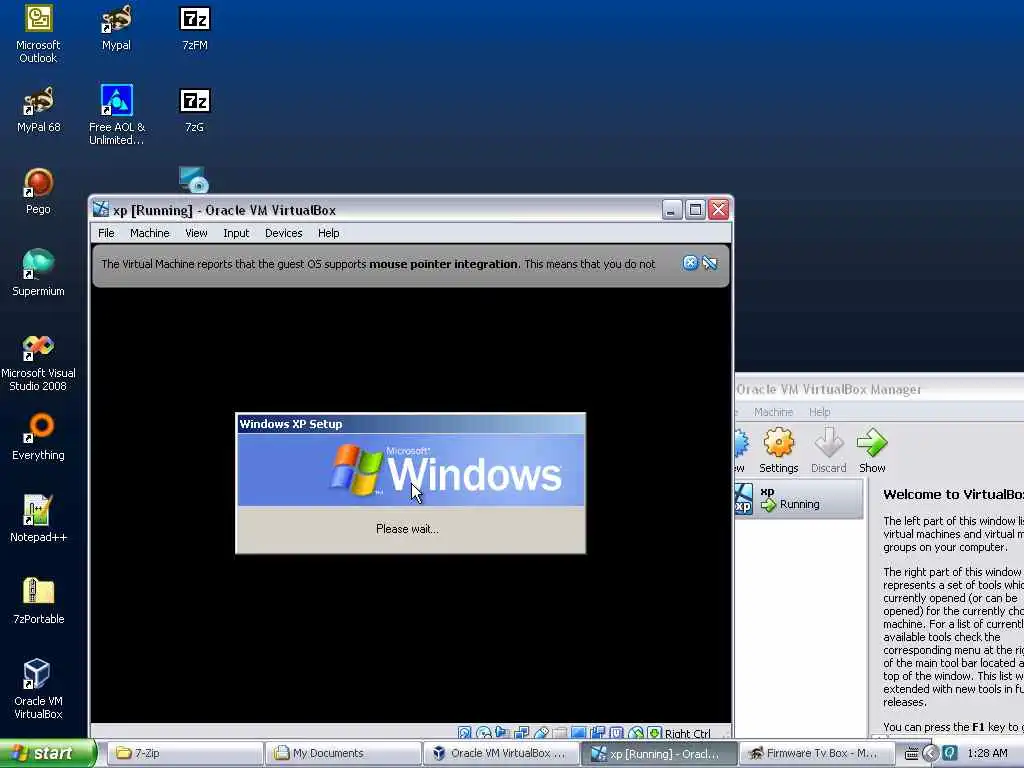The width and height of the screenshot is (1024, 768).
Task: Switch to the 7-Zip taskbar window
Action: pos(184,753)
